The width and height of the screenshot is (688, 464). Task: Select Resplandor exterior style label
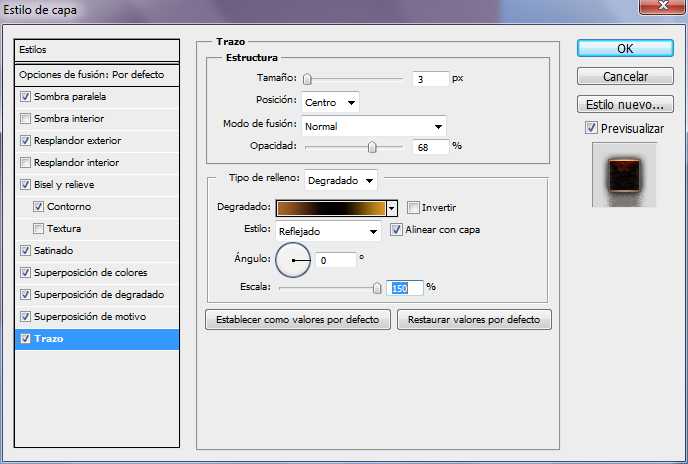click(x=78, y=140)
